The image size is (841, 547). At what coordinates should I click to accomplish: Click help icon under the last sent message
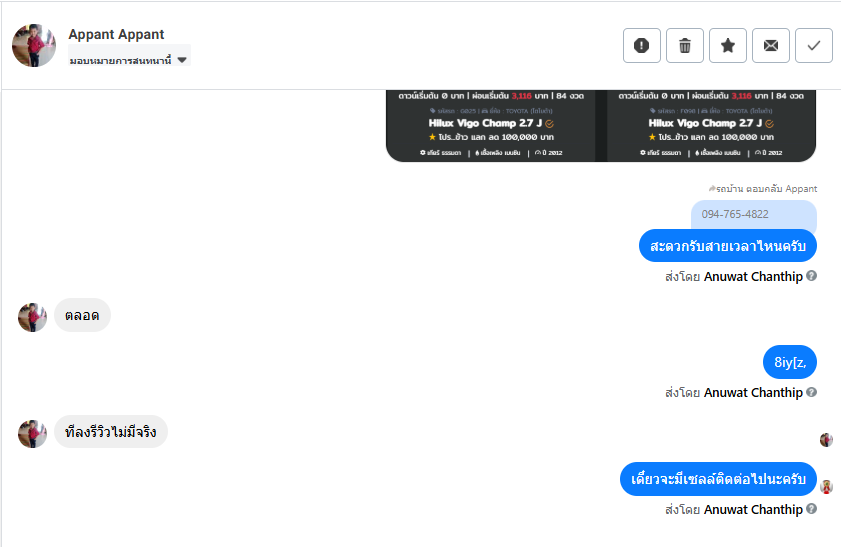tap(812, 509)
